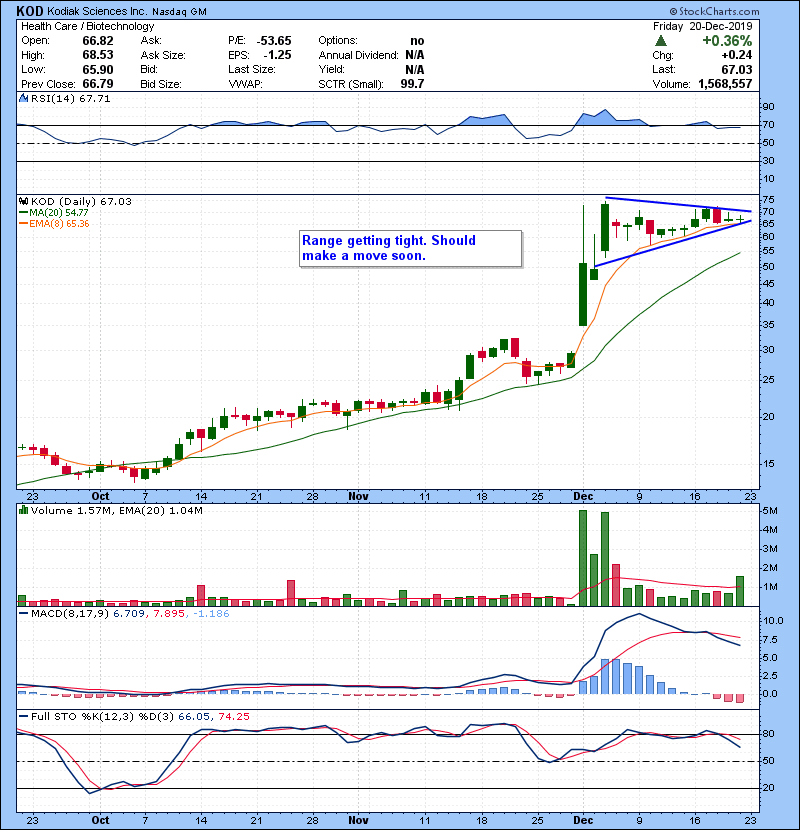Select the Prev Close value 66.79

(98, 84)
